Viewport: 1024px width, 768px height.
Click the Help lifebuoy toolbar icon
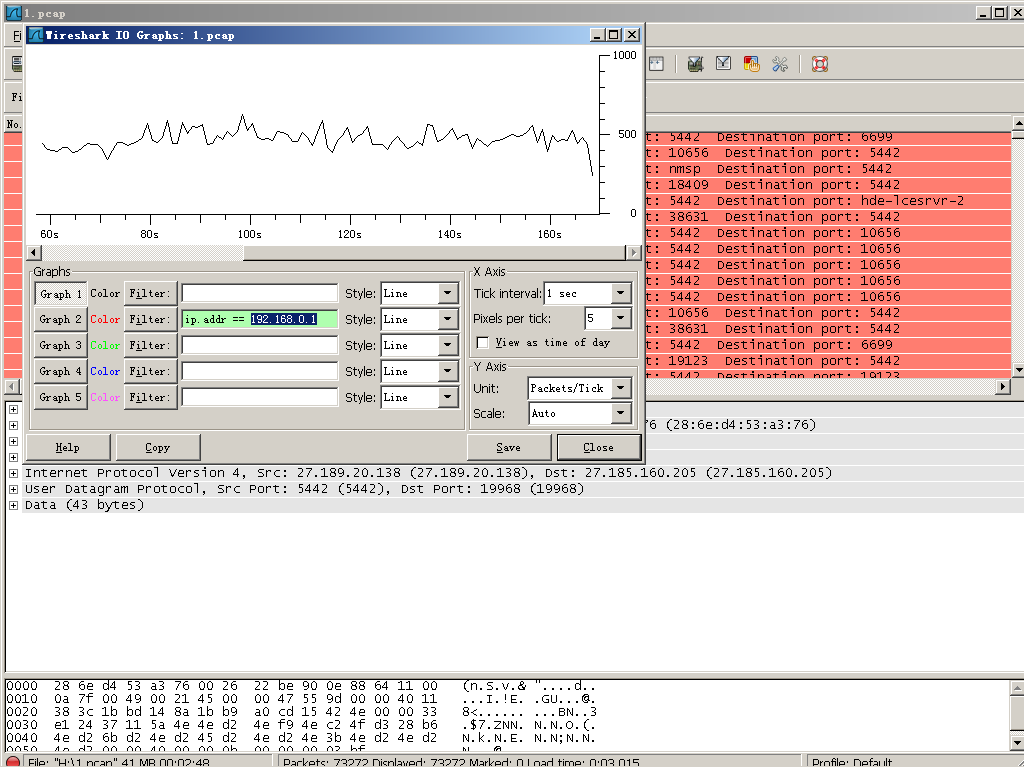point(819,64)
